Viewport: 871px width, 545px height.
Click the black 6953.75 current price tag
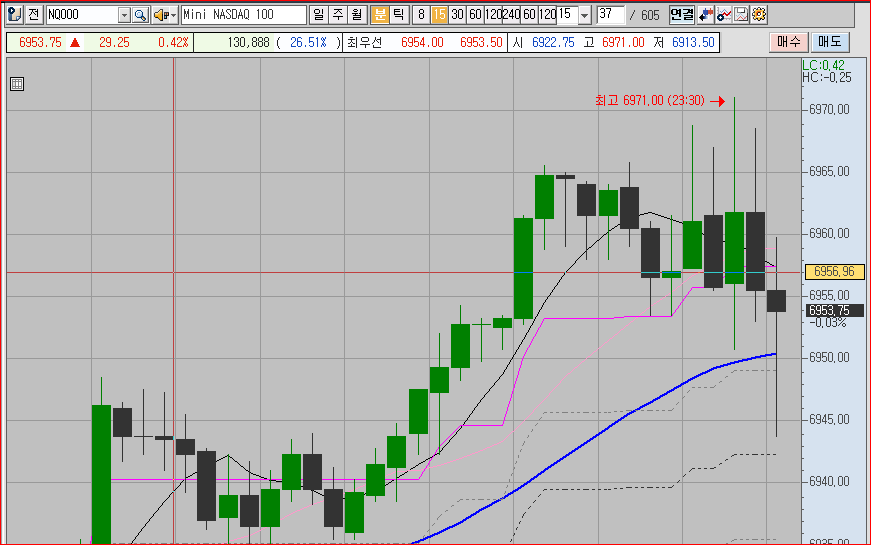(x=835, y=310)
